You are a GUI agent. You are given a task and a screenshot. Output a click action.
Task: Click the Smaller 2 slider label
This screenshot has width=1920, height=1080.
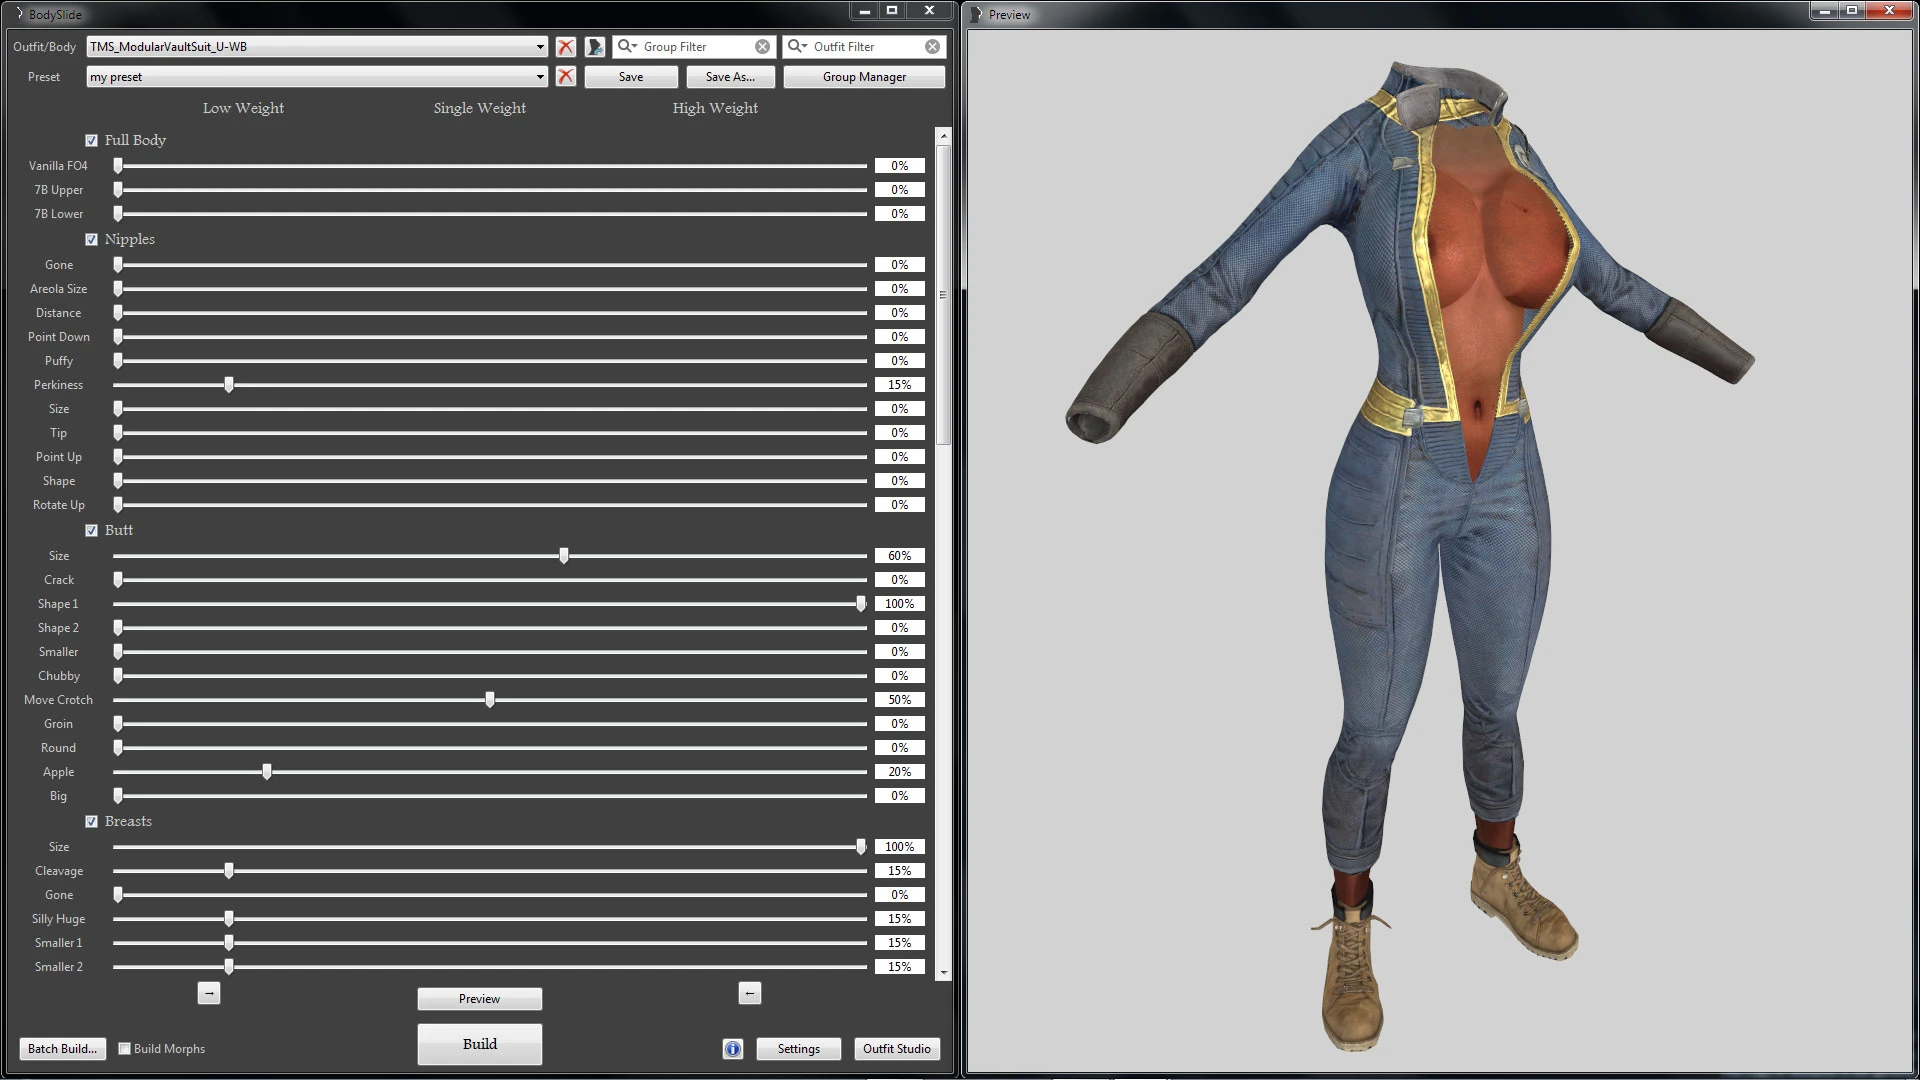click(59, 967)
